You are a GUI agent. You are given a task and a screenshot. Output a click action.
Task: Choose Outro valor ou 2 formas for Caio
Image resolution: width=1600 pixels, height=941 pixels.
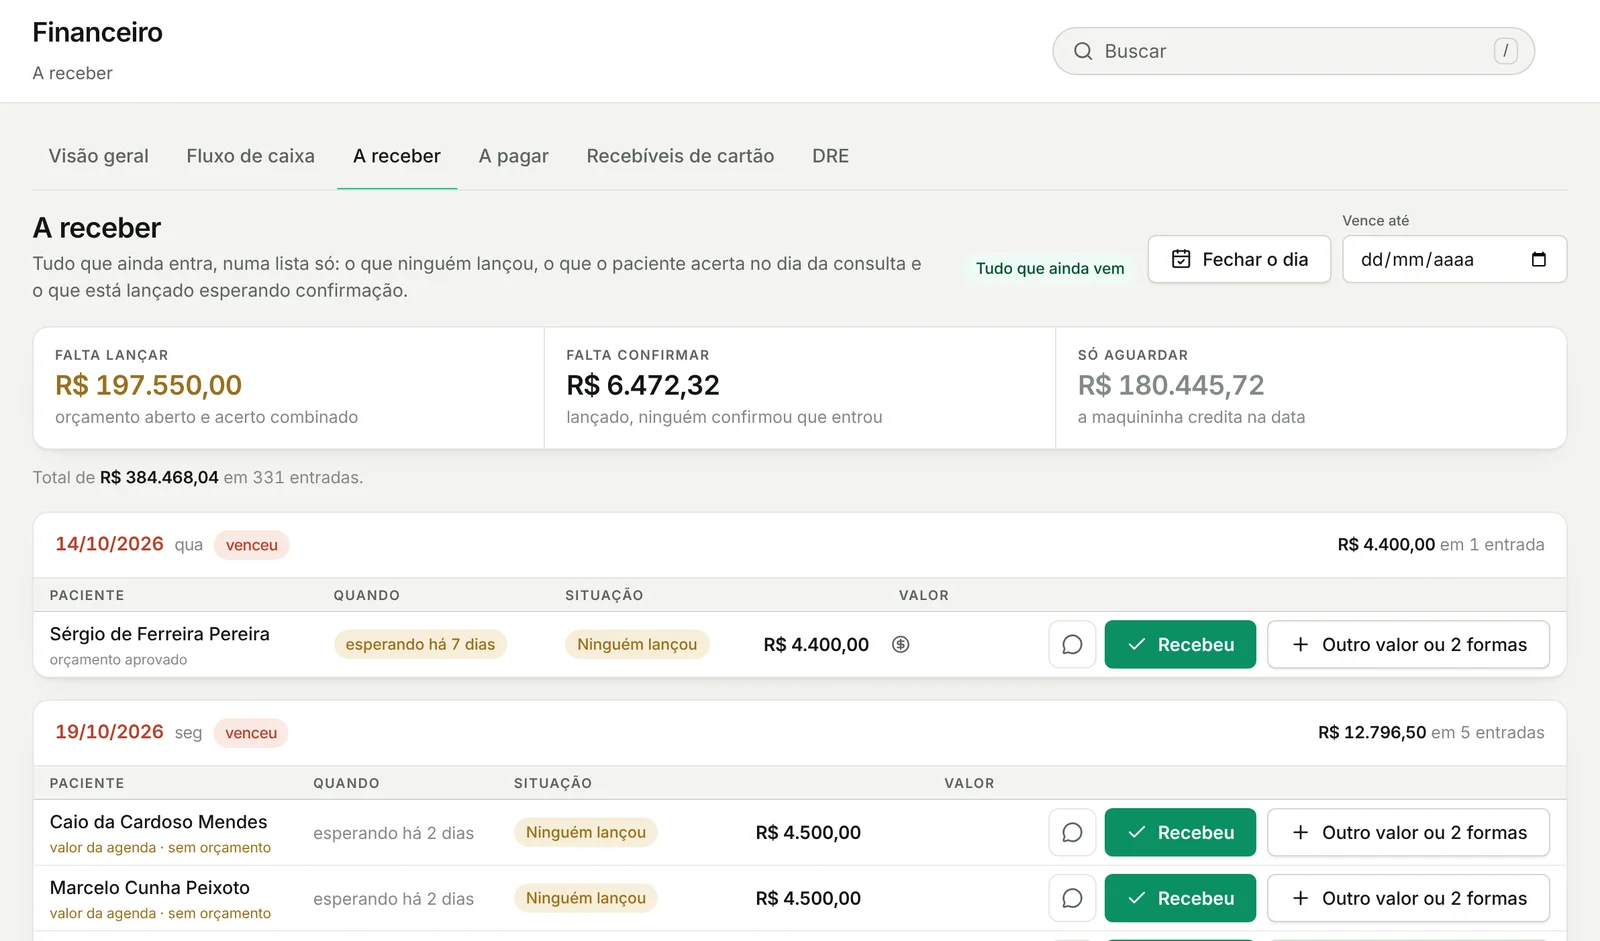(1409, 833)
